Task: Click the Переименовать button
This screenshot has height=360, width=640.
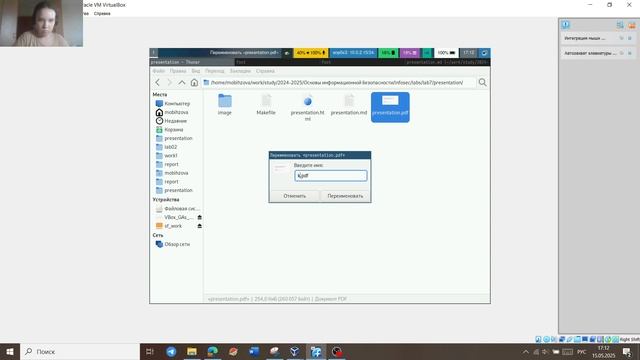Action: pos(345,196)
